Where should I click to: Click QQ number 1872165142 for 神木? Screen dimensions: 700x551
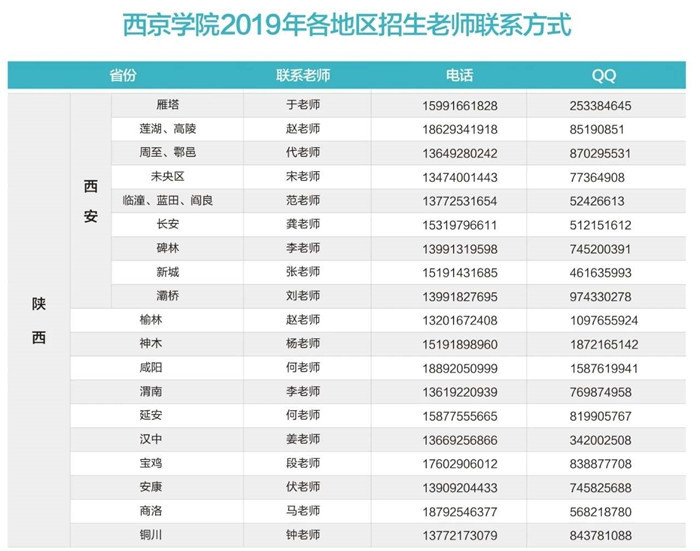click(x=604, y=344)
